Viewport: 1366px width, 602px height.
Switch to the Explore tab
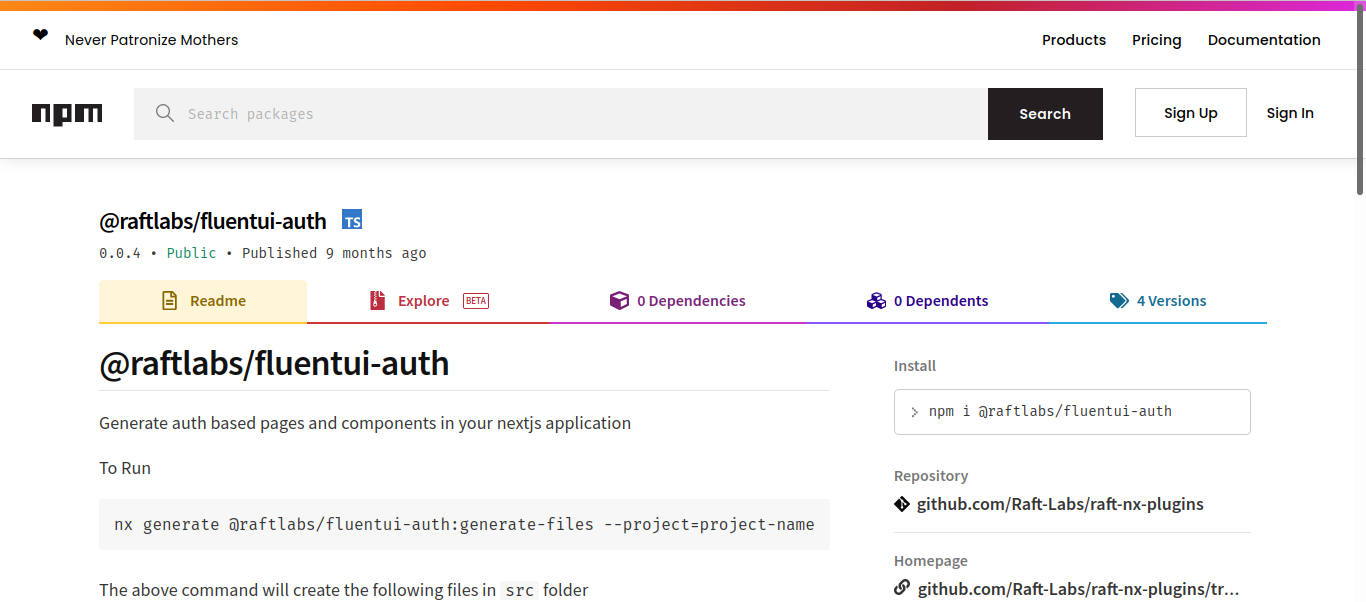click(428, 301)
